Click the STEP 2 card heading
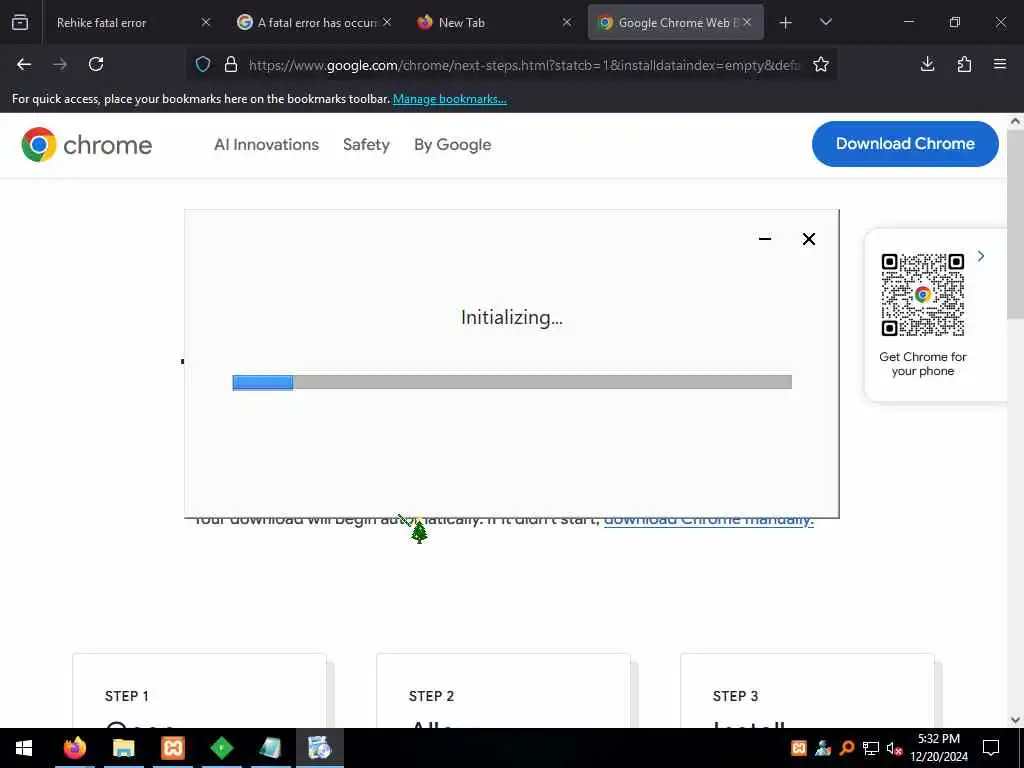This screenshot has height=768, width=1024. [x=431, y=696]
